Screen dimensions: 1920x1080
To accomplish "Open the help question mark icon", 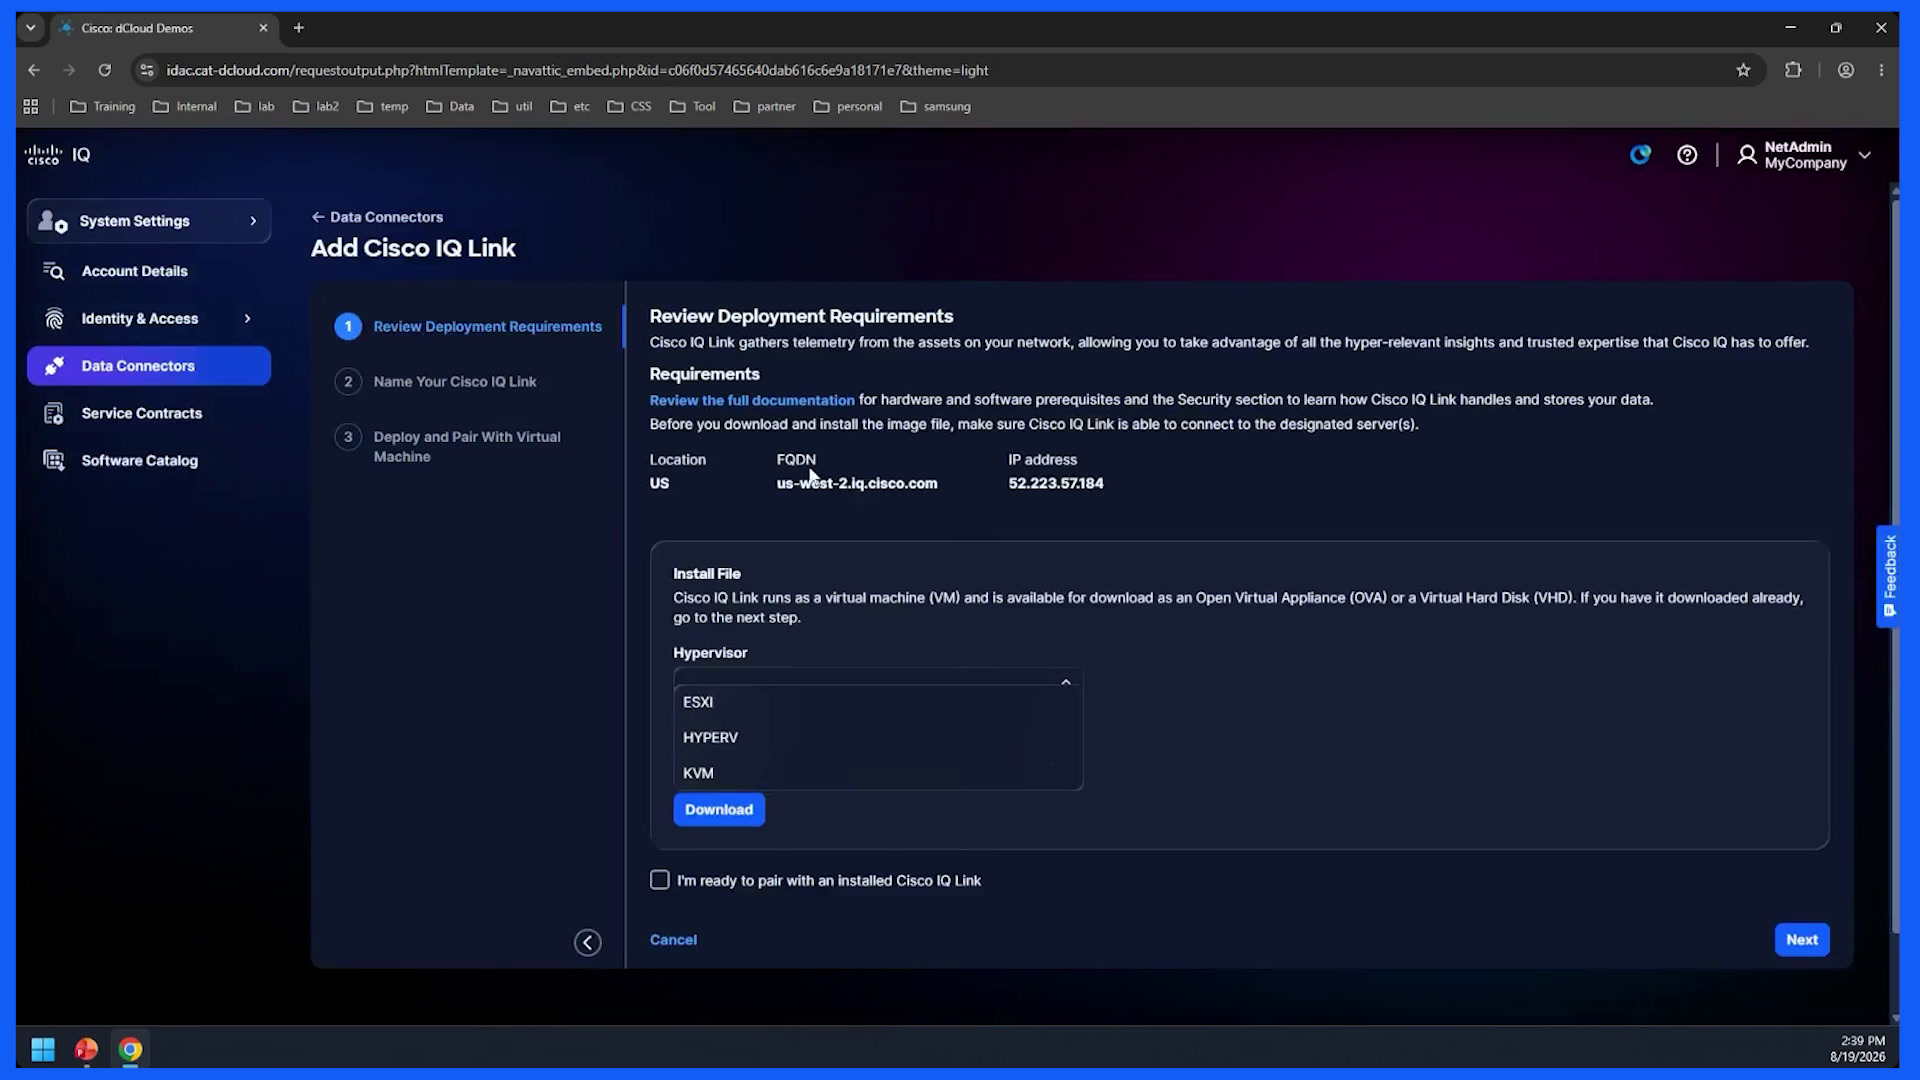I will coord(1687,155).
